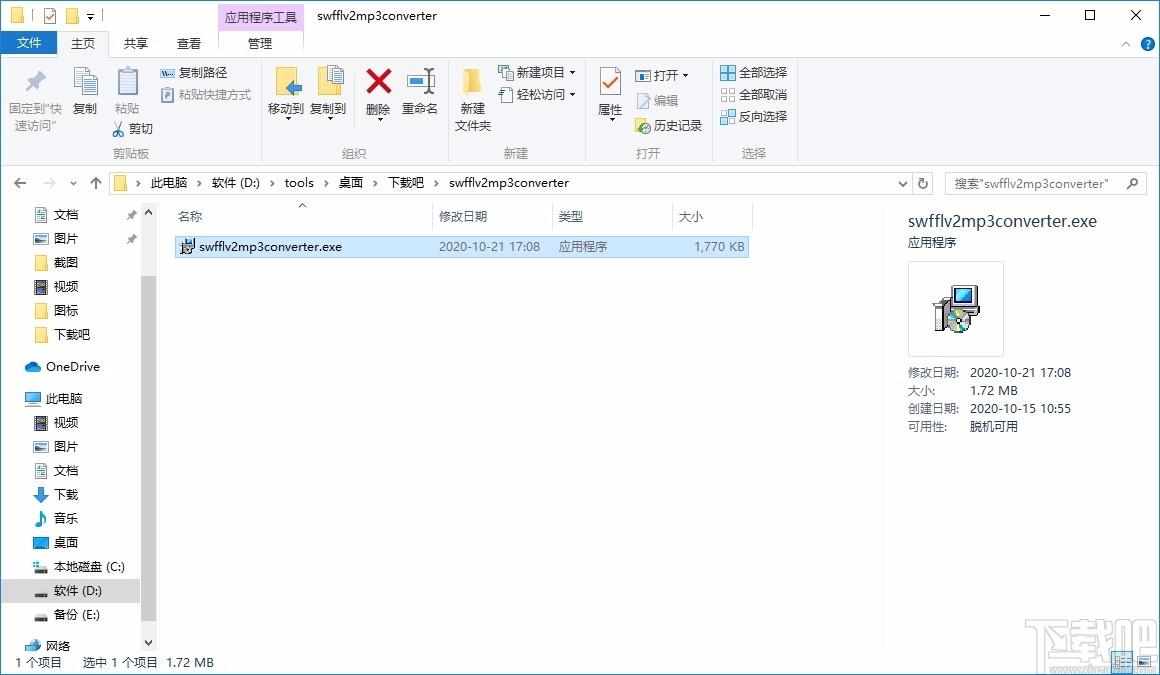Switch to the Share (共享) tab
Viewport: 1160px width, 675px height.
pyautogui.click(x=135, y=44)
